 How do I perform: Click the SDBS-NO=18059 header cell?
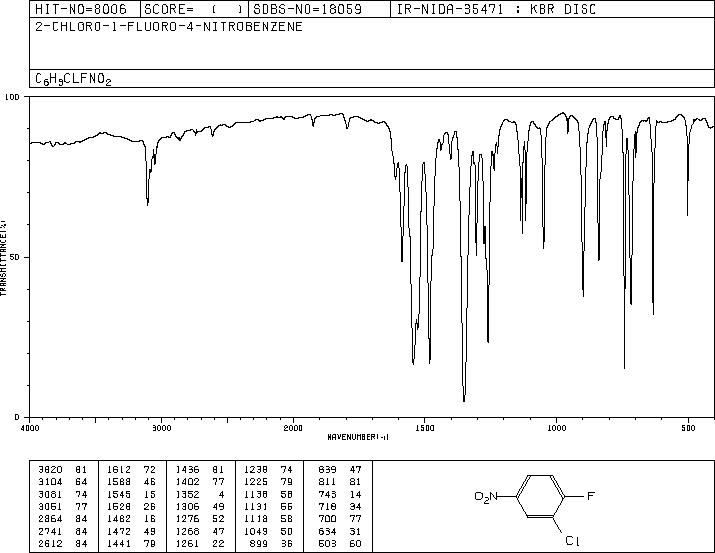[x=308, y=9]
